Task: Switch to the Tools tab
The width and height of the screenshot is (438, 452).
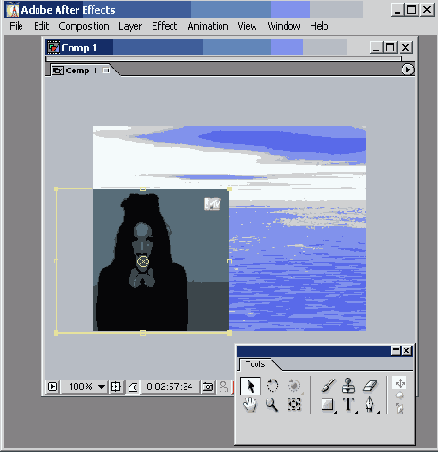Action: coord(255,364)
